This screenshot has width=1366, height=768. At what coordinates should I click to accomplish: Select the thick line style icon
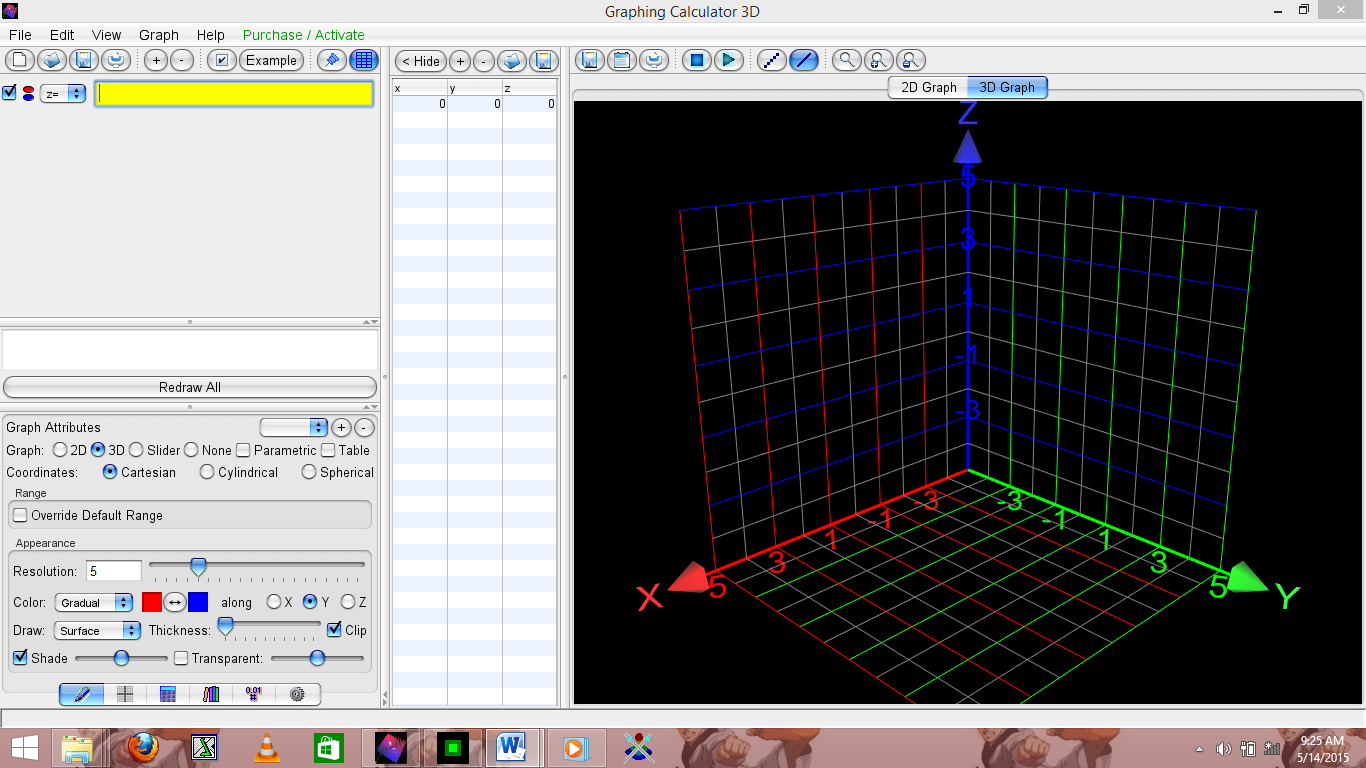pyautogui.click(x=804, y=60)
